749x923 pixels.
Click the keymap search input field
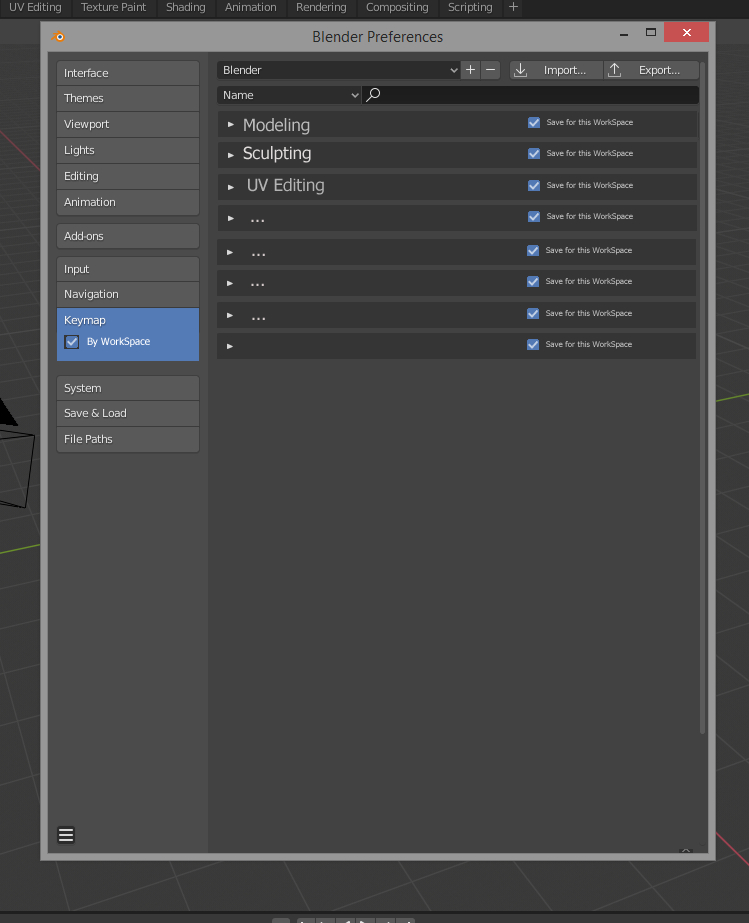(x=530, y=95)
